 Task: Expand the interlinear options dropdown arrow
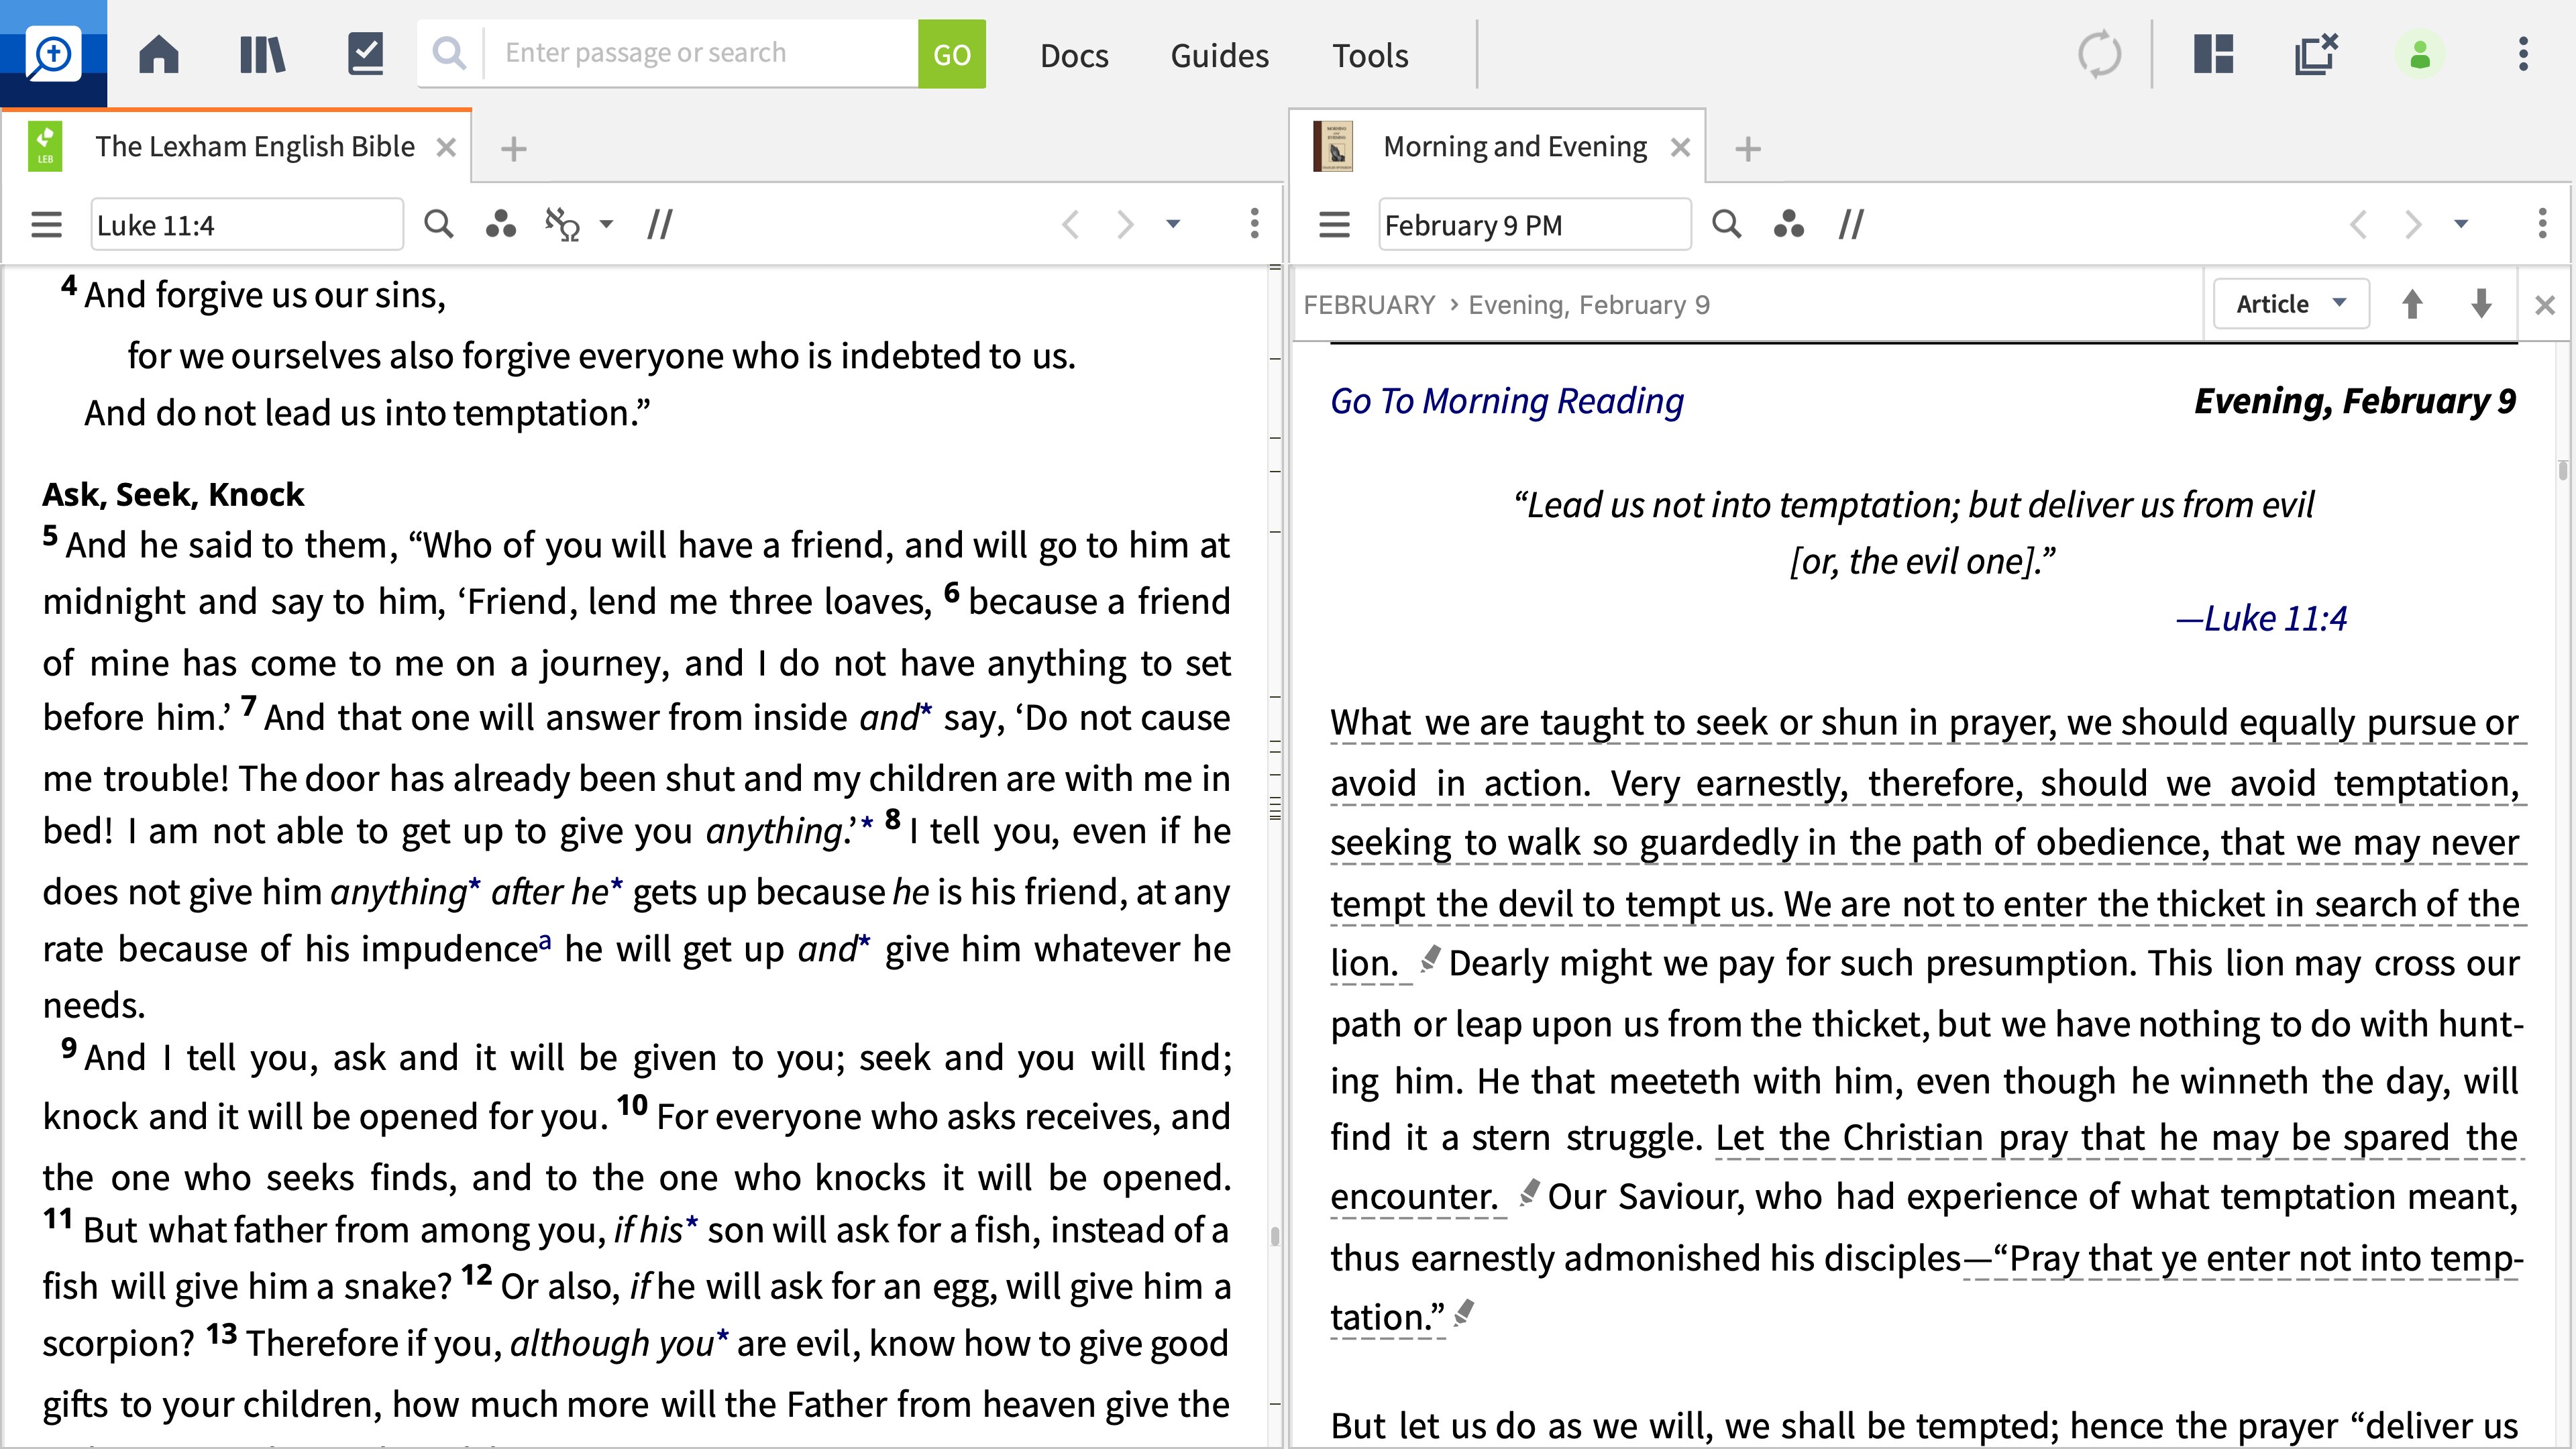click(606, 224)
